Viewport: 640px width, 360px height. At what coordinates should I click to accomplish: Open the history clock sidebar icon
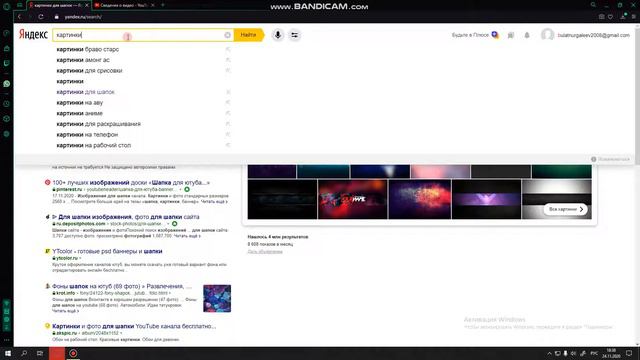(x=7, y=104)
